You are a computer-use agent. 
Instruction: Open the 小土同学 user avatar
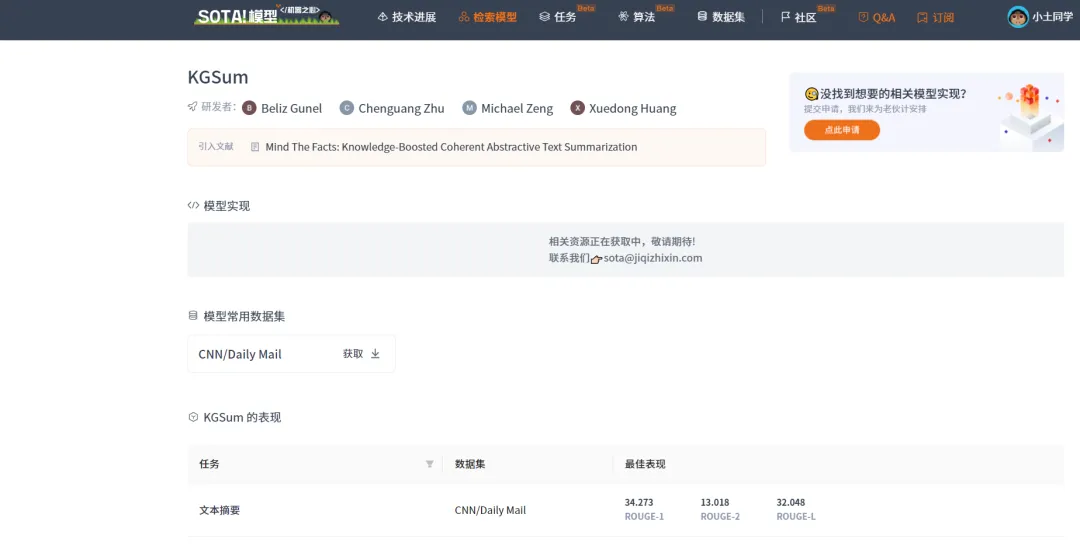click(1017, 17)
